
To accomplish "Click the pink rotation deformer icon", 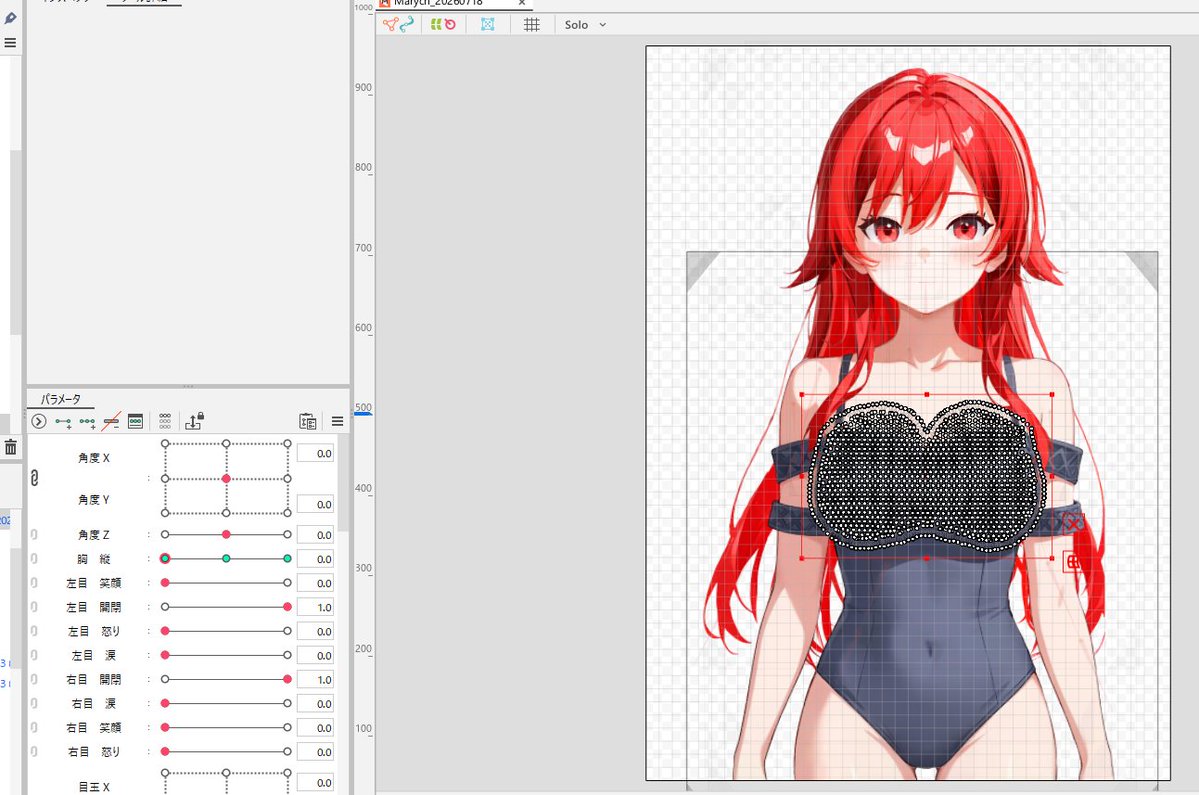I will tap(450, 24).
